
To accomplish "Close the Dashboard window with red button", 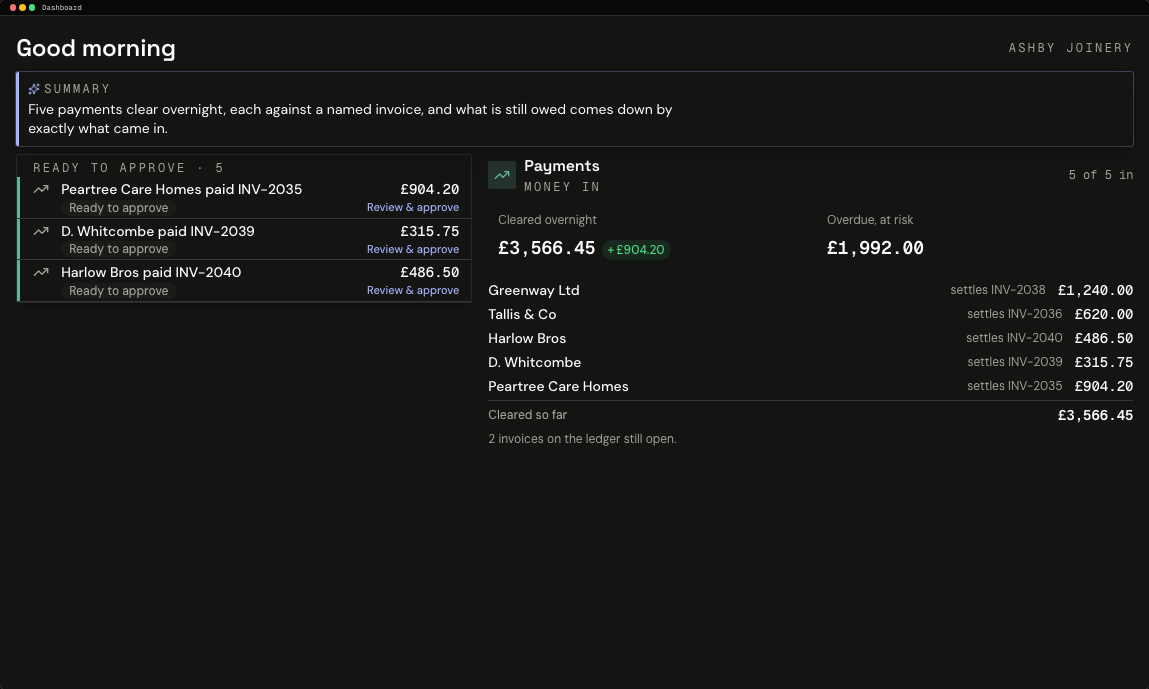I will tap(12, 7).
